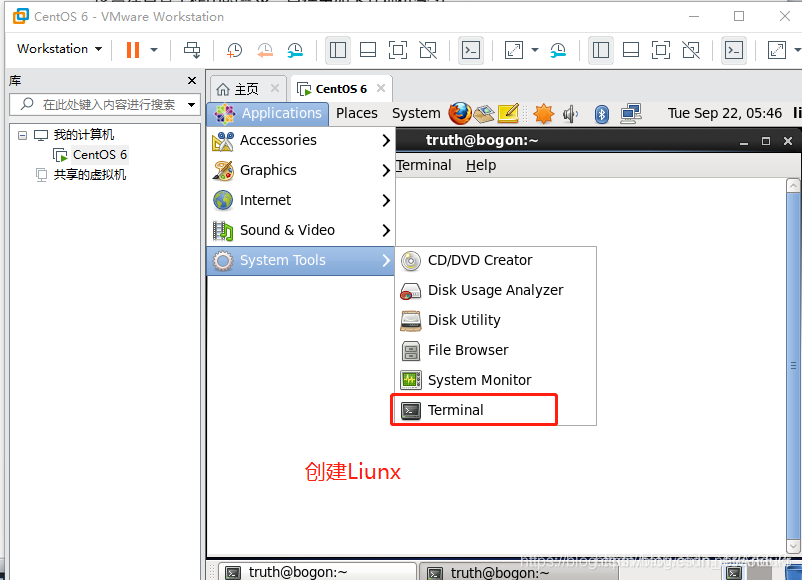Viewport: 802px width, 580px height.
Task: Click the terminal scrollbar down arrow
Action: (x=793, y=546)
